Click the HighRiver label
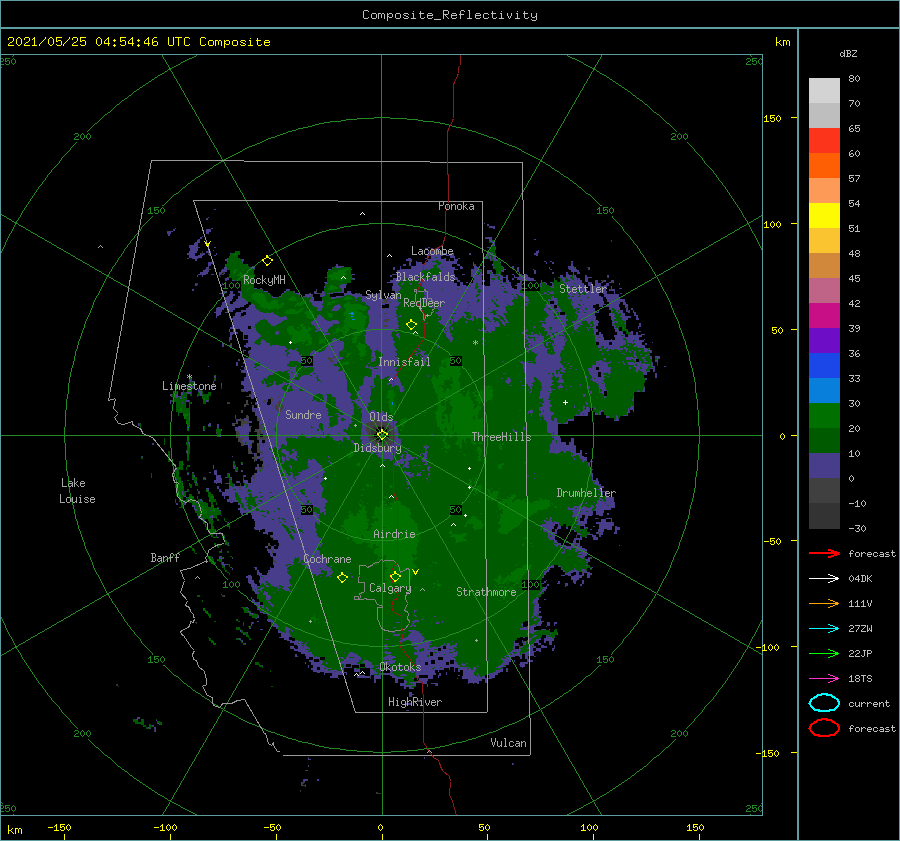Viewport: 900px width, 841px height. [x=415, y=702]
